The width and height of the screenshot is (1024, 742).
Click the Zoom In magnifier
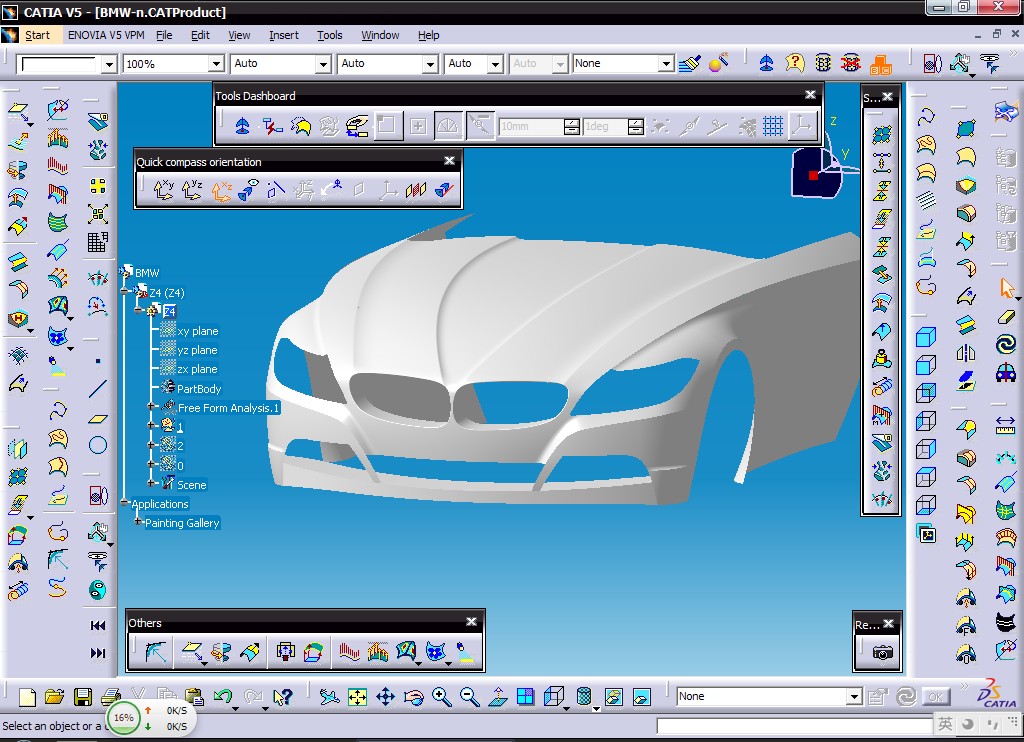[x=441, y=697]
